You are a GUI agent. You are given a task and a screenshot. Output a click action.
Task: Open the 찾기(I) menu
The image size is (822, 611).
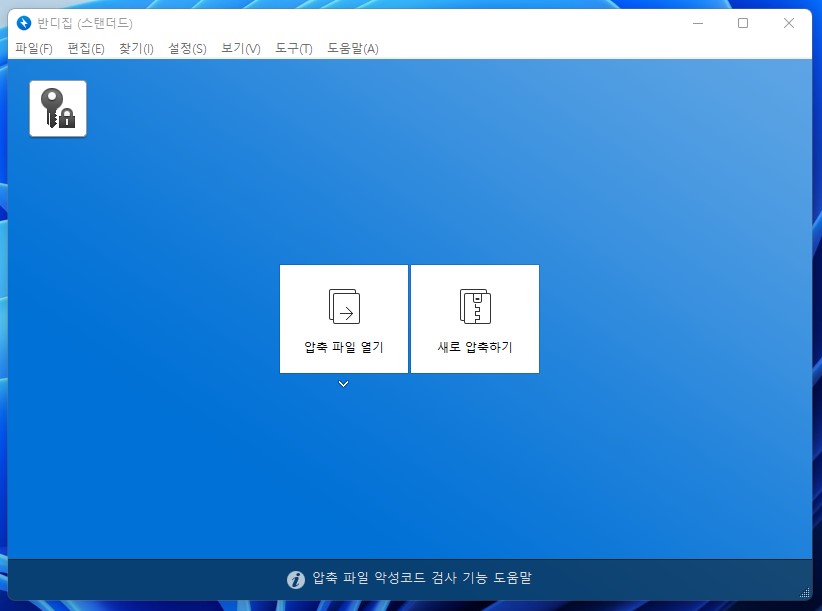136,49
